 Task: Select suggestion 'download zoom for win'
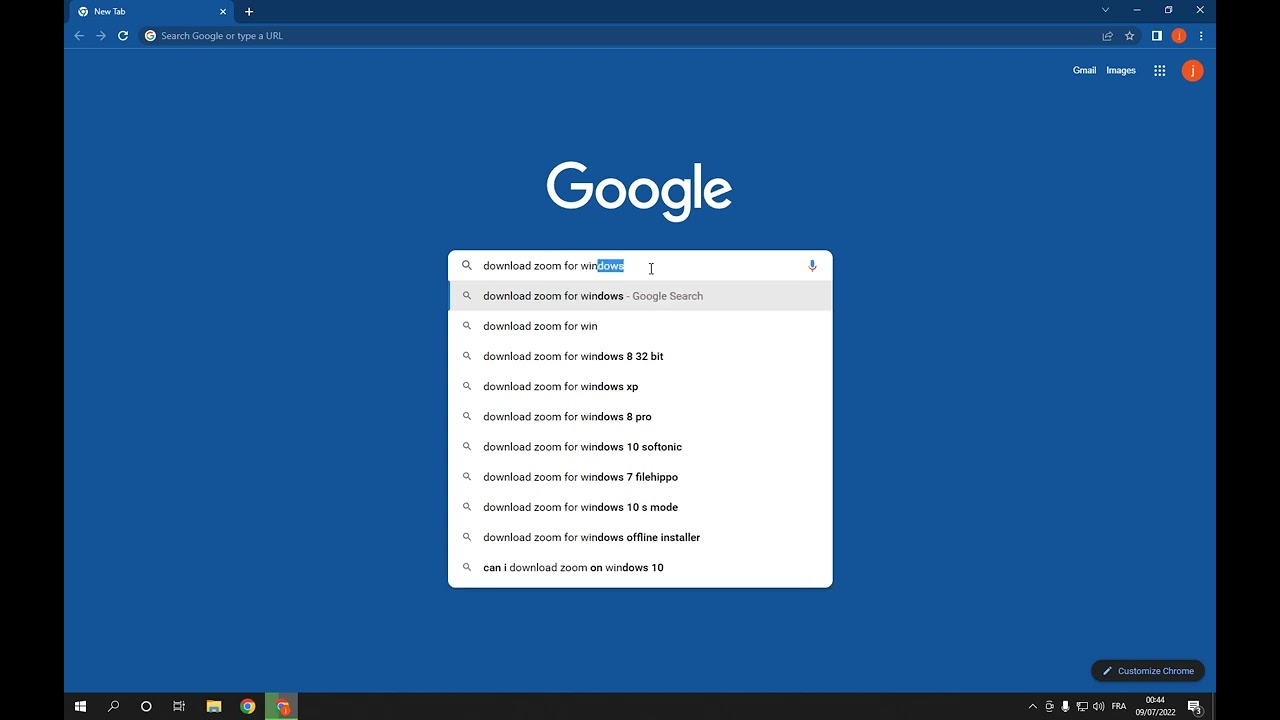640,326
